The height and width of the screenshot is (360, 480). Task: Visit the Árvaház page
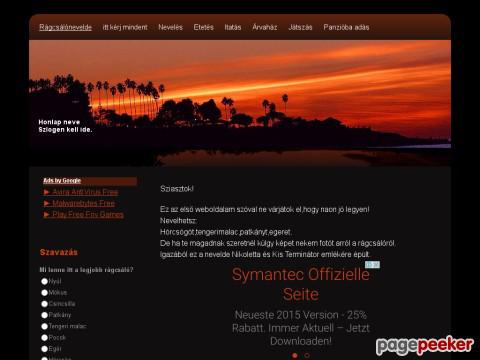click(265, 27)
